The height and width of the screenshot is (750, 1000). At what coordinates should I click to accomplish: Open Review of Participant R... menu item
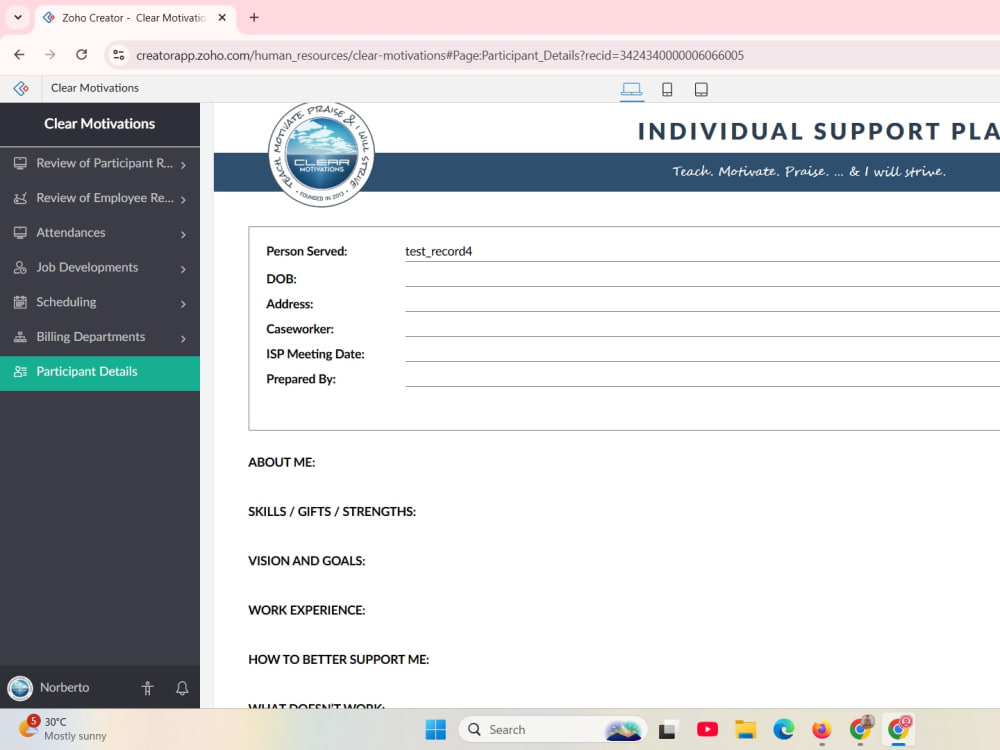pos(99,164)
